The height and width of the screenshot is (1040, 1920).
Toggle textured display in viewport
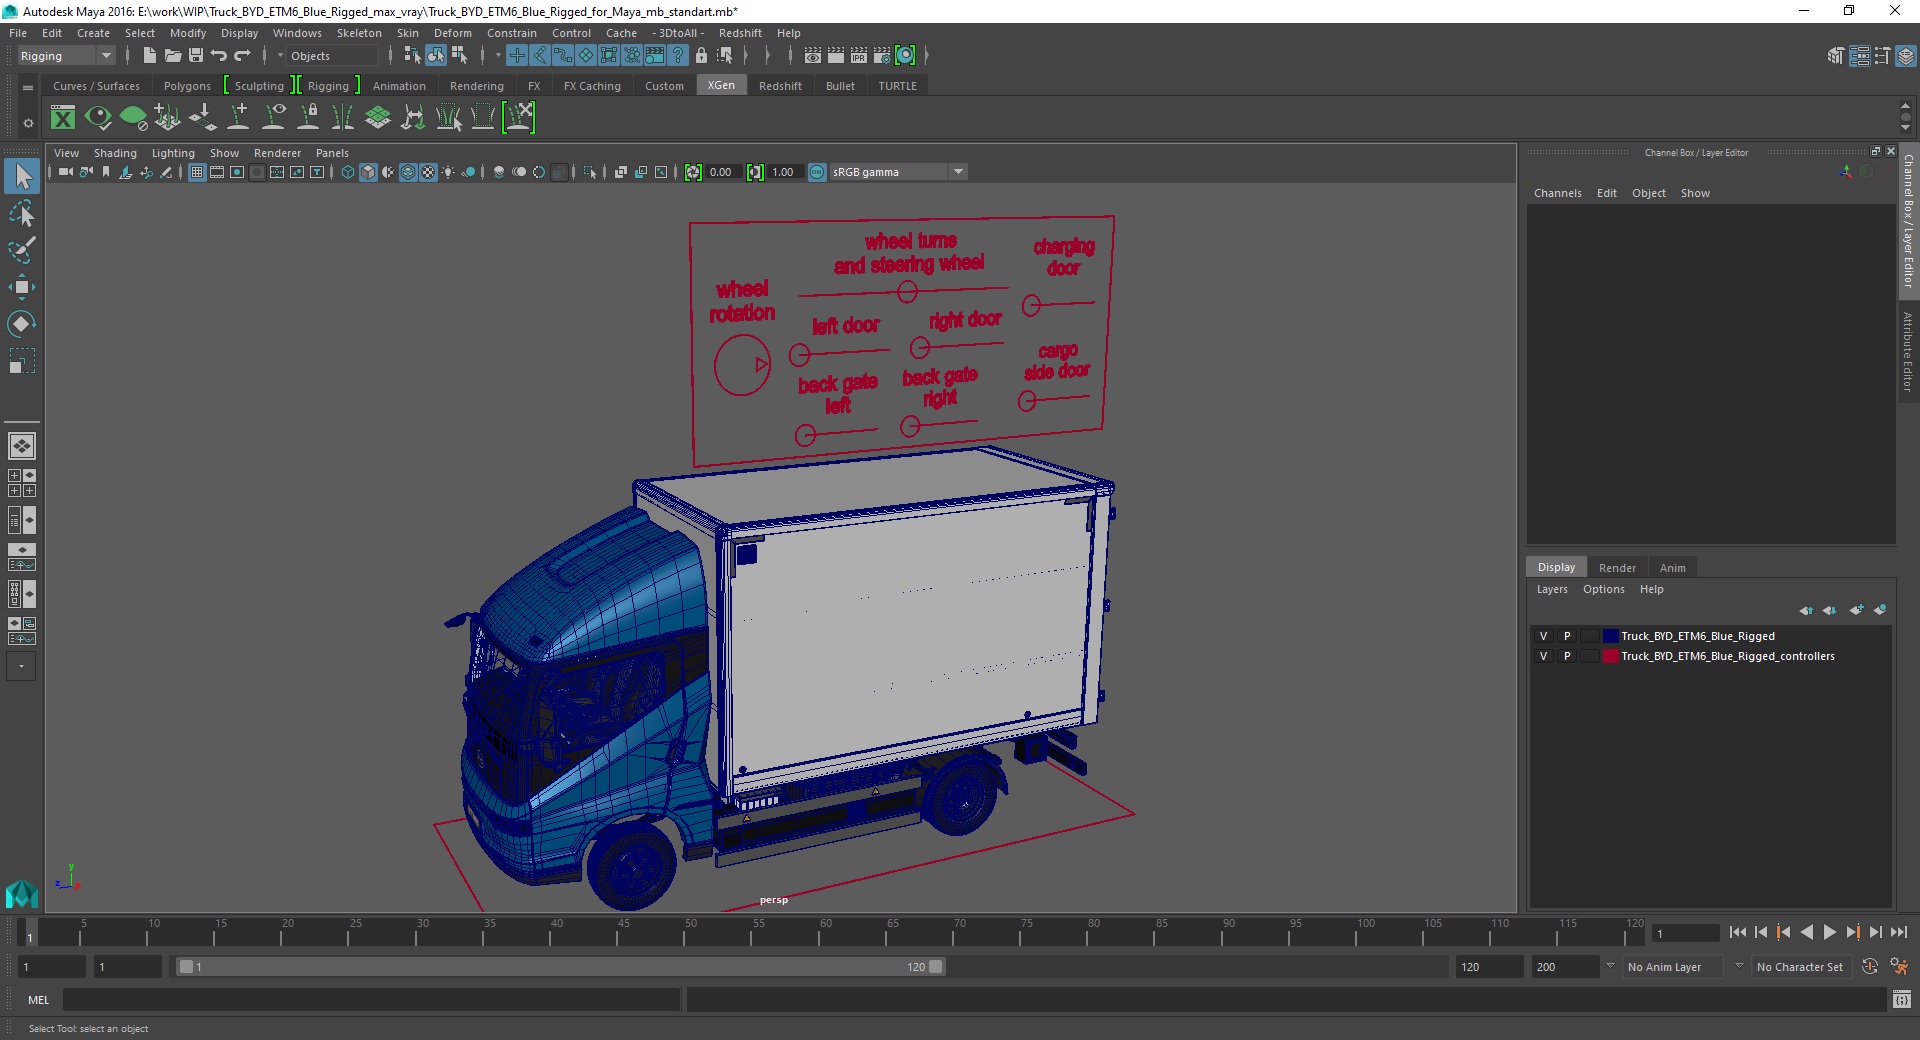tap(428, 172)
